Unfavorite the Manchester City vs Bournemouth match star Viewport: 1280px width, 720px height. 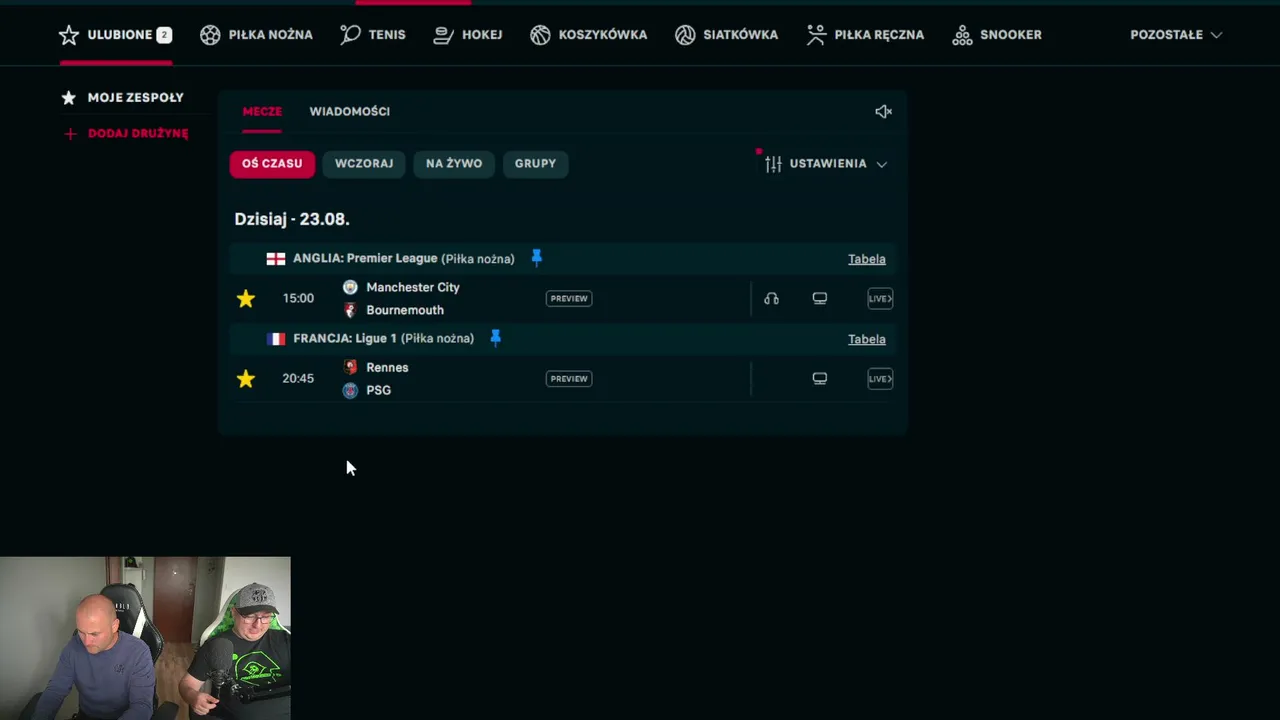coord(246,298)
